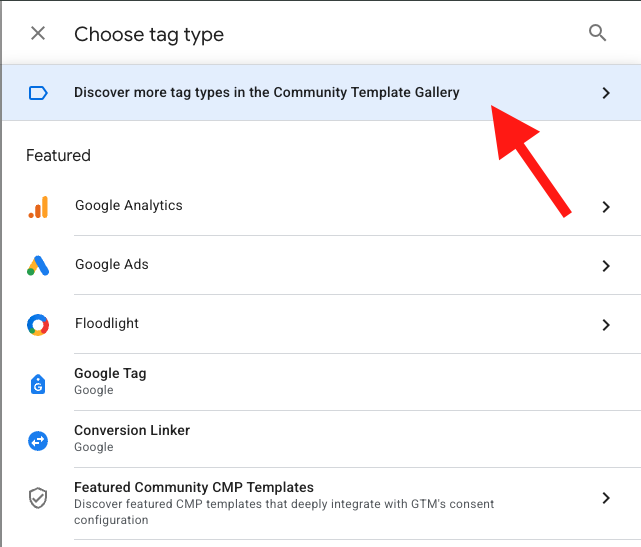Choose the Google Tag option
641x547 pixels.
tap(110, 374)
